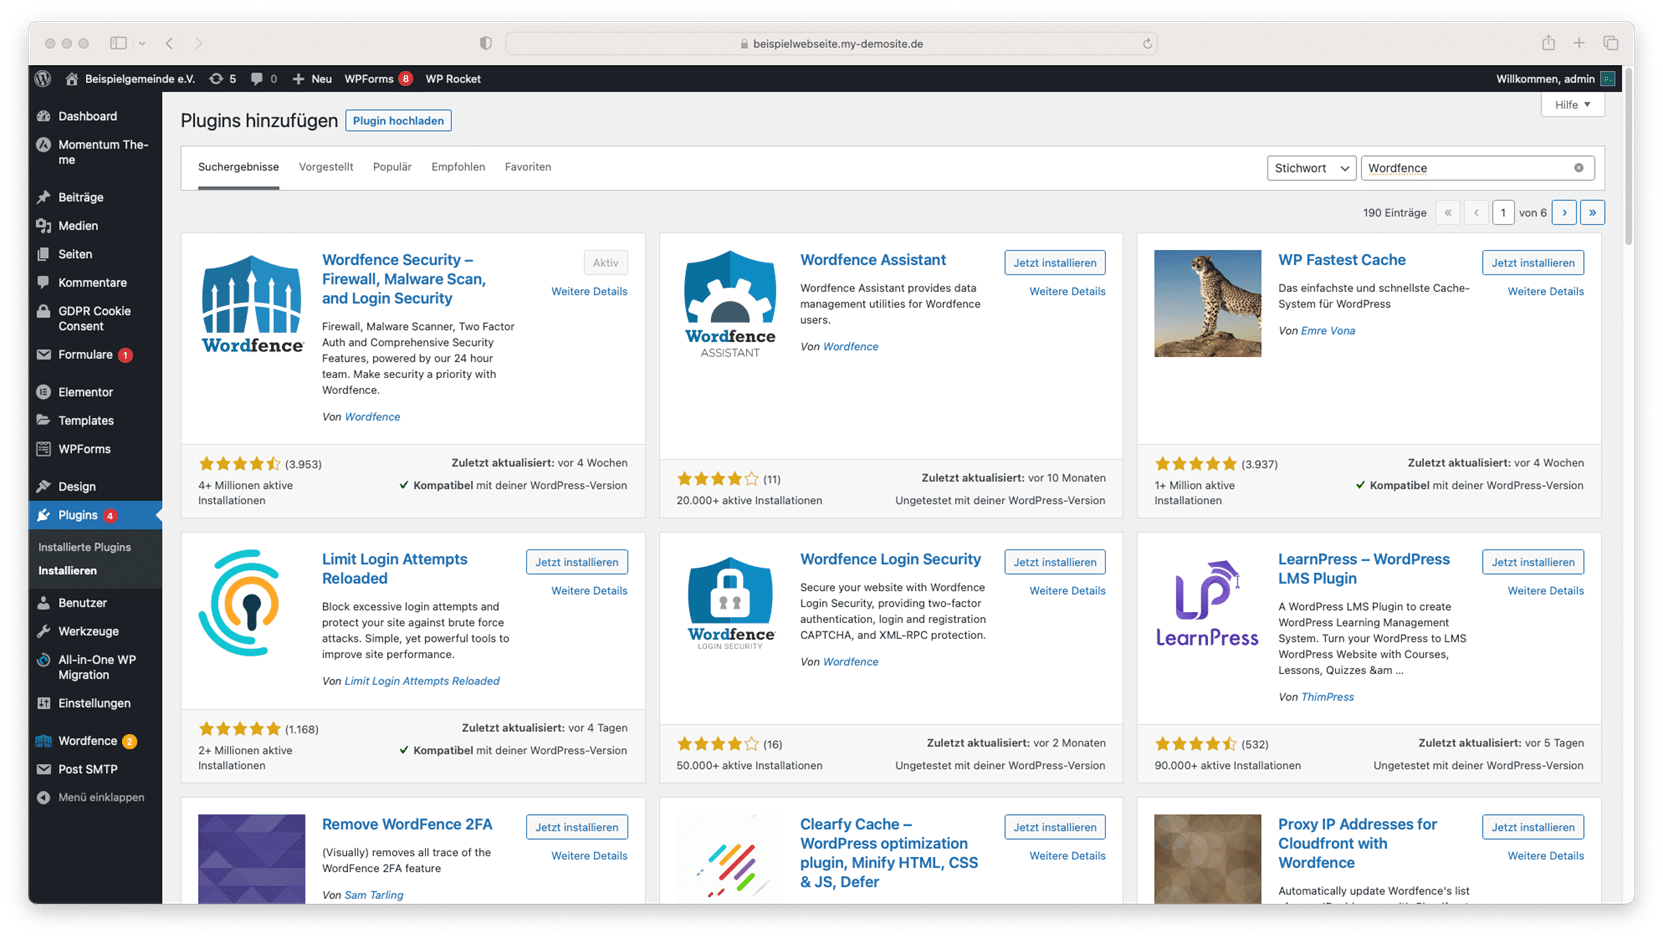This screenshot has height=939, width=1663.
Task: Open the Neu menu in admin bar
Action: pyautogui.click(x=312, y=79)
